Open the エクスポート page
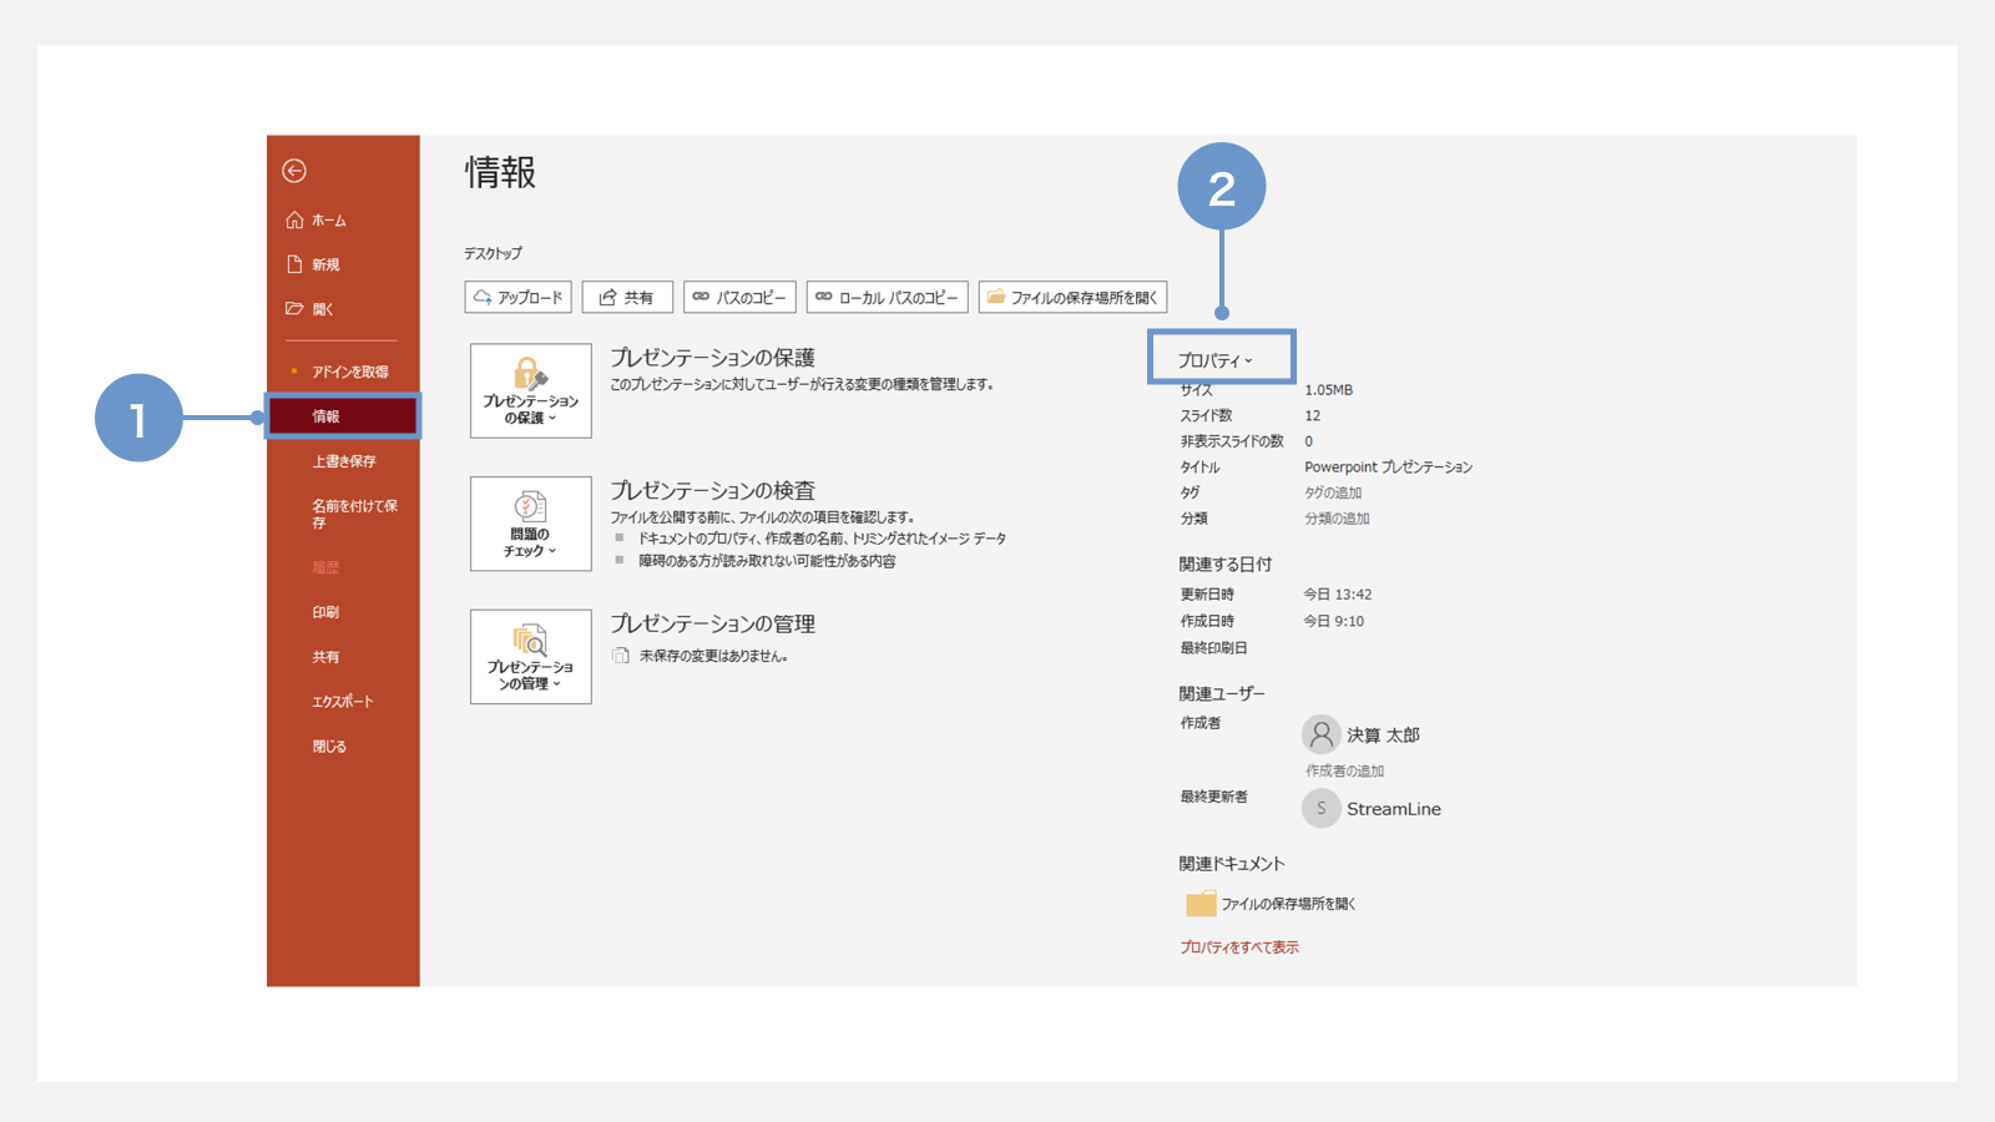The width and height of the screenshot is (1995, 1122). (x=343, y=702)
